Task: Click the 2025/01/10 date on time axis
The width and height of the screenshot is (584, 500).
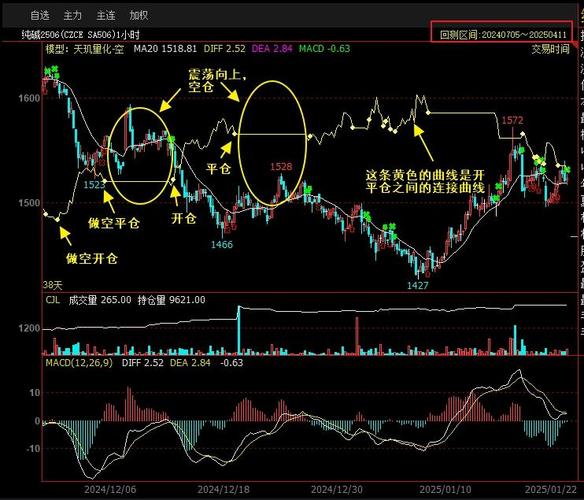Action: (445, 489)
